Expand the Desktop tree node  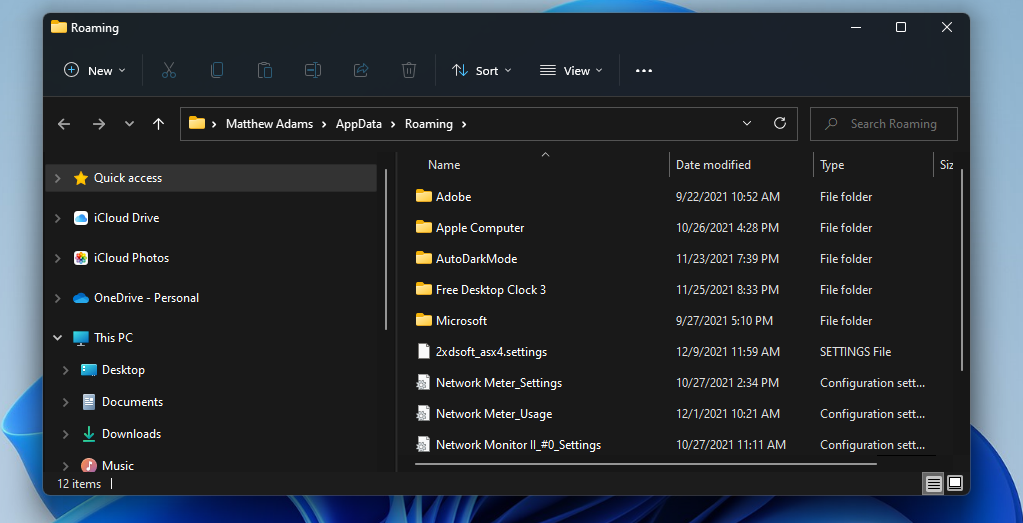pyautogui.click(x=65, y=370)
